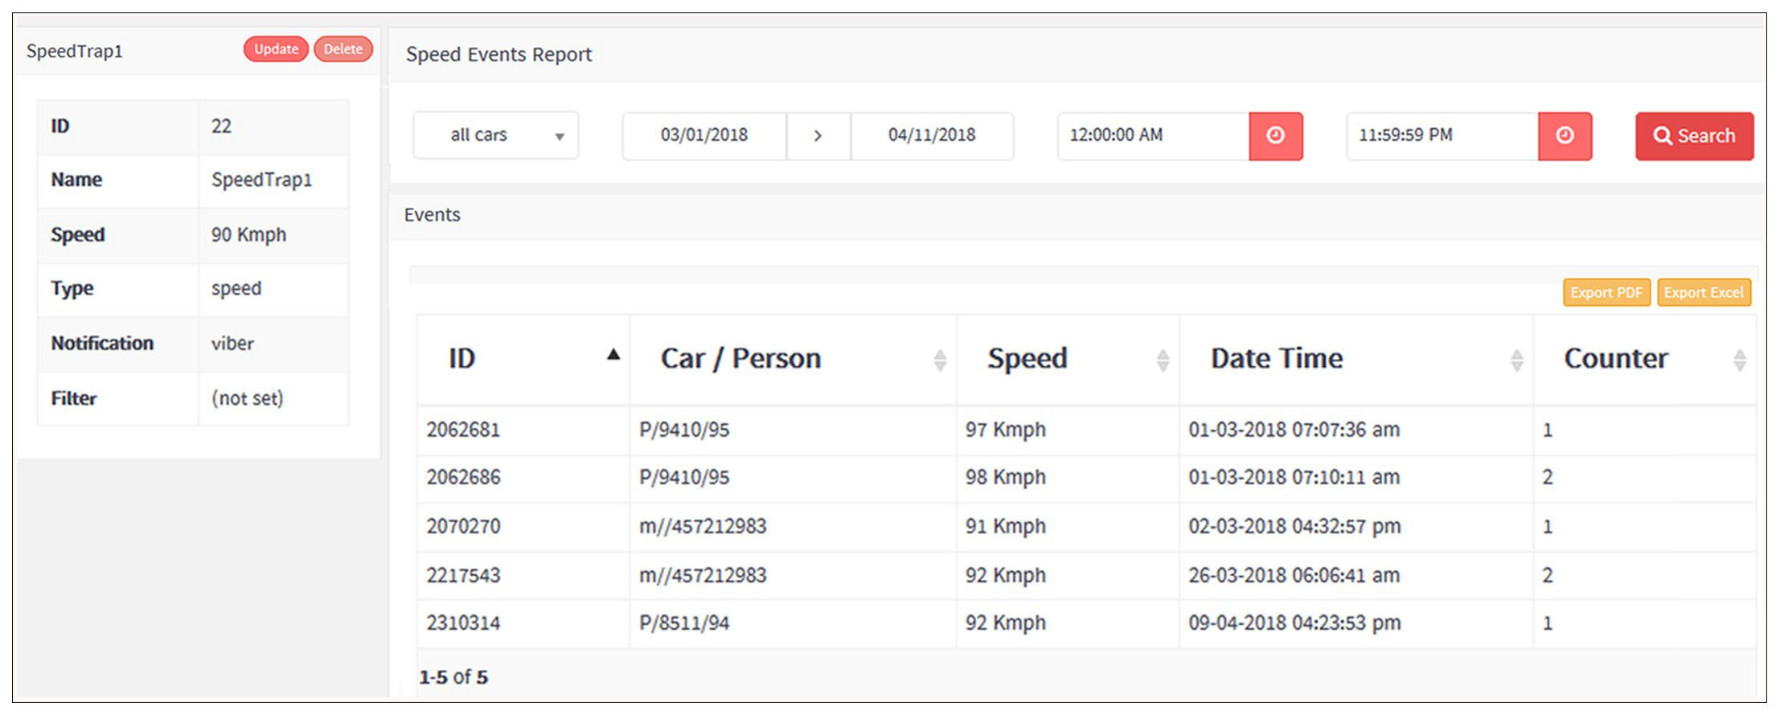The width and height of the screenshot is (1782, 720).
Task: Click the arrow between the date fields
Action: (x=818, y=136)
